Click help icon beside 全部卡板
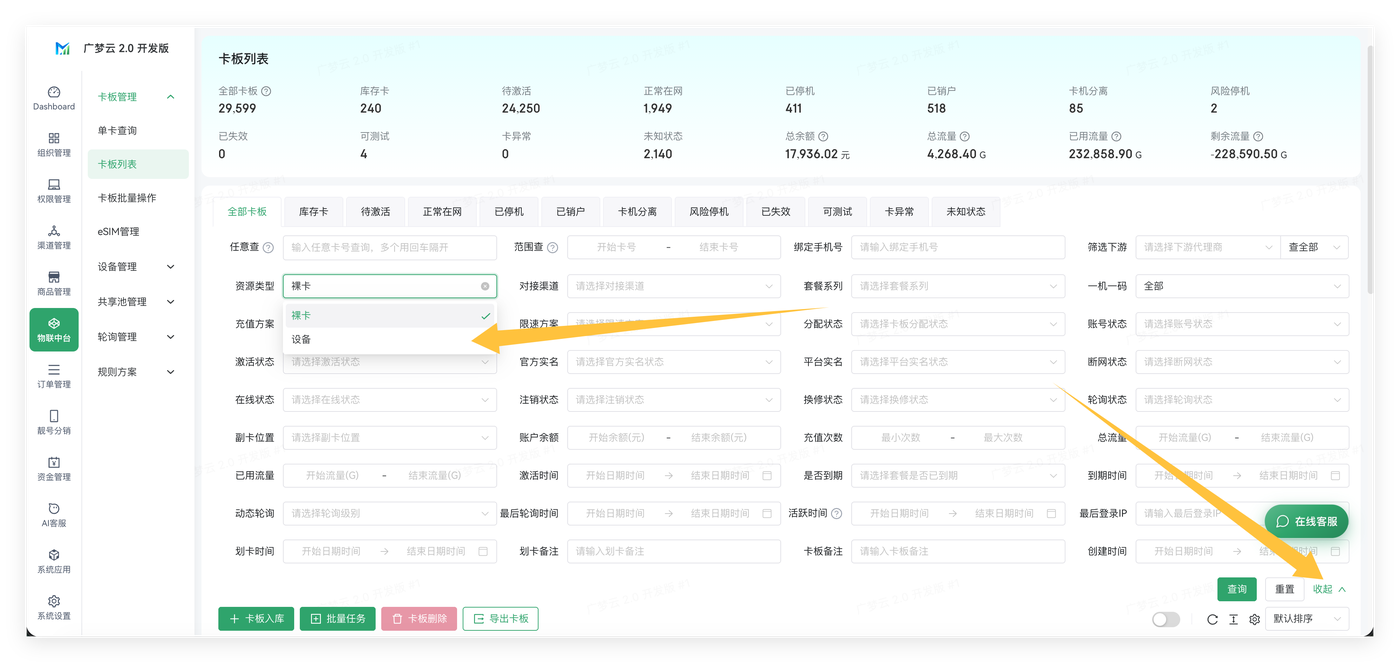Screen dimensions: 1400x663 (266, 91)
